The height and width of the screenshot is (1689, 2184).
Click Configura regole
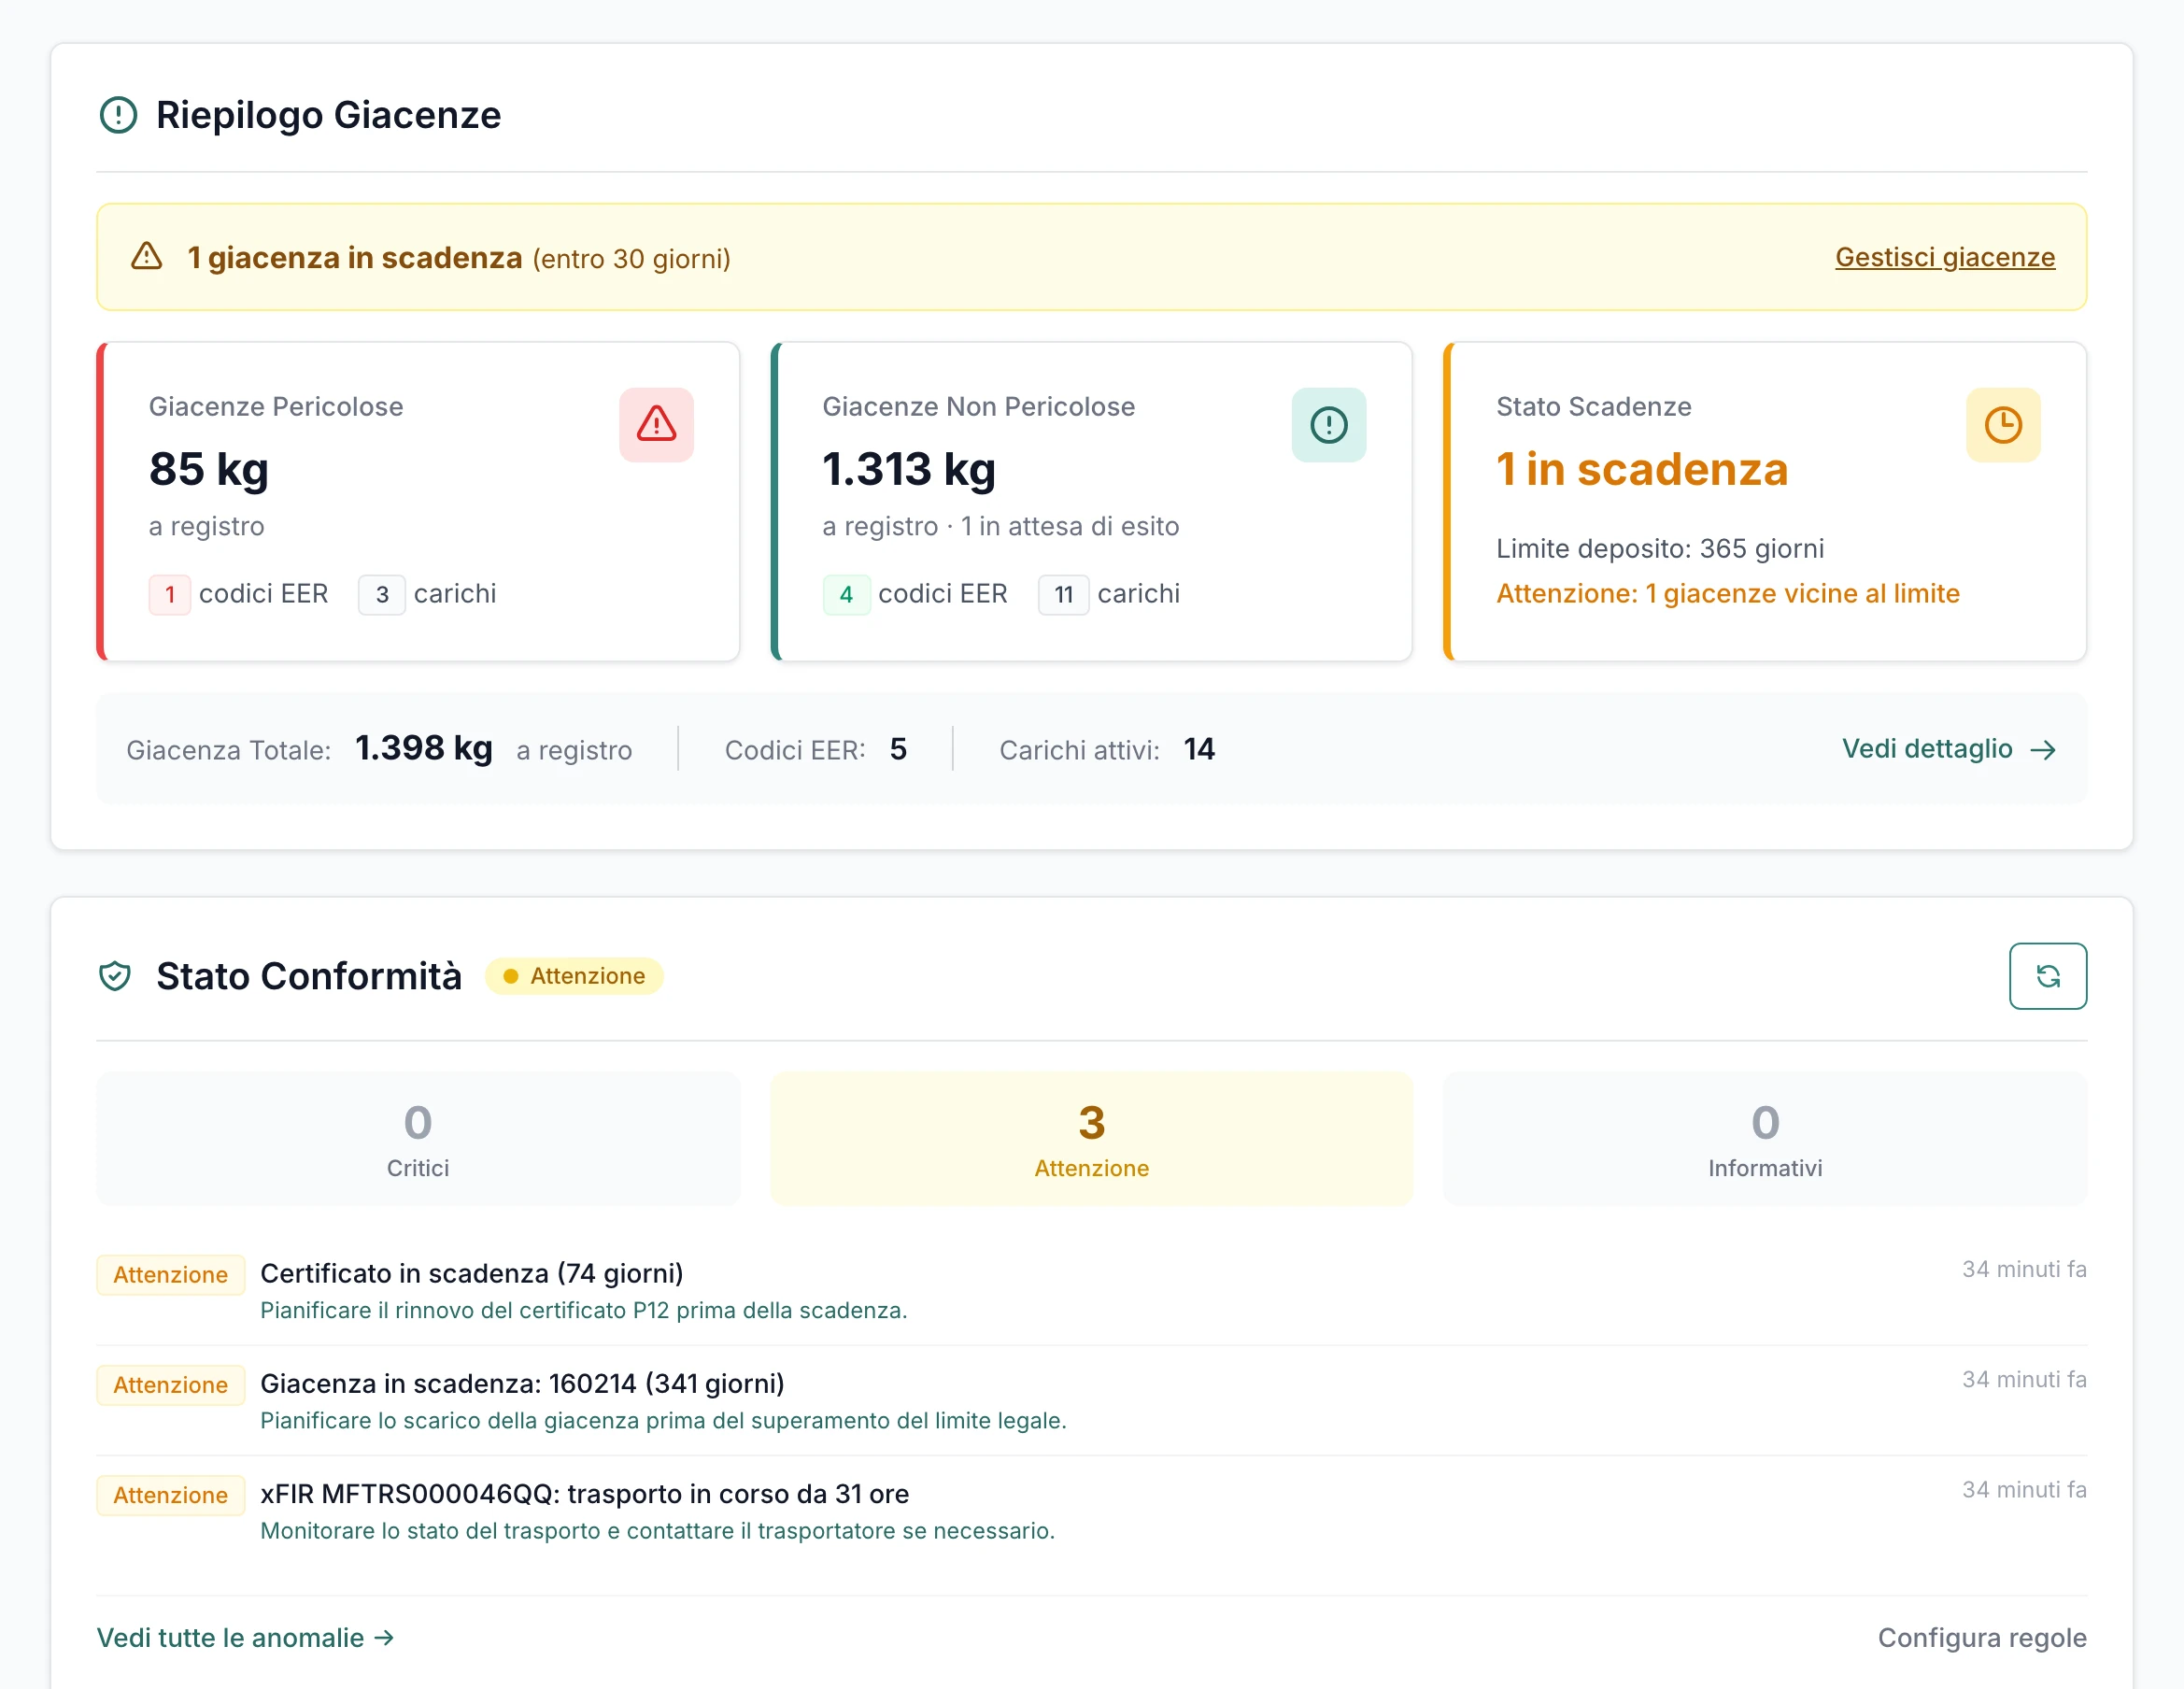pos(1982,1638)
